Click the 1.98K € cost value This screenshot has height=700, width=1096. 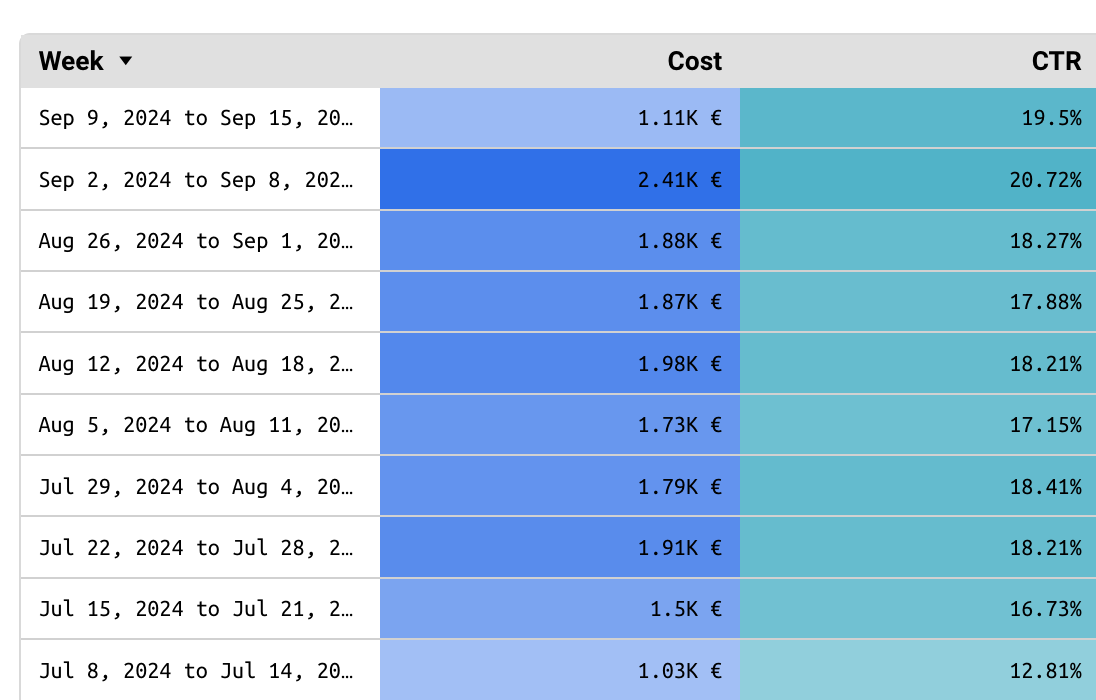point(679,364)
